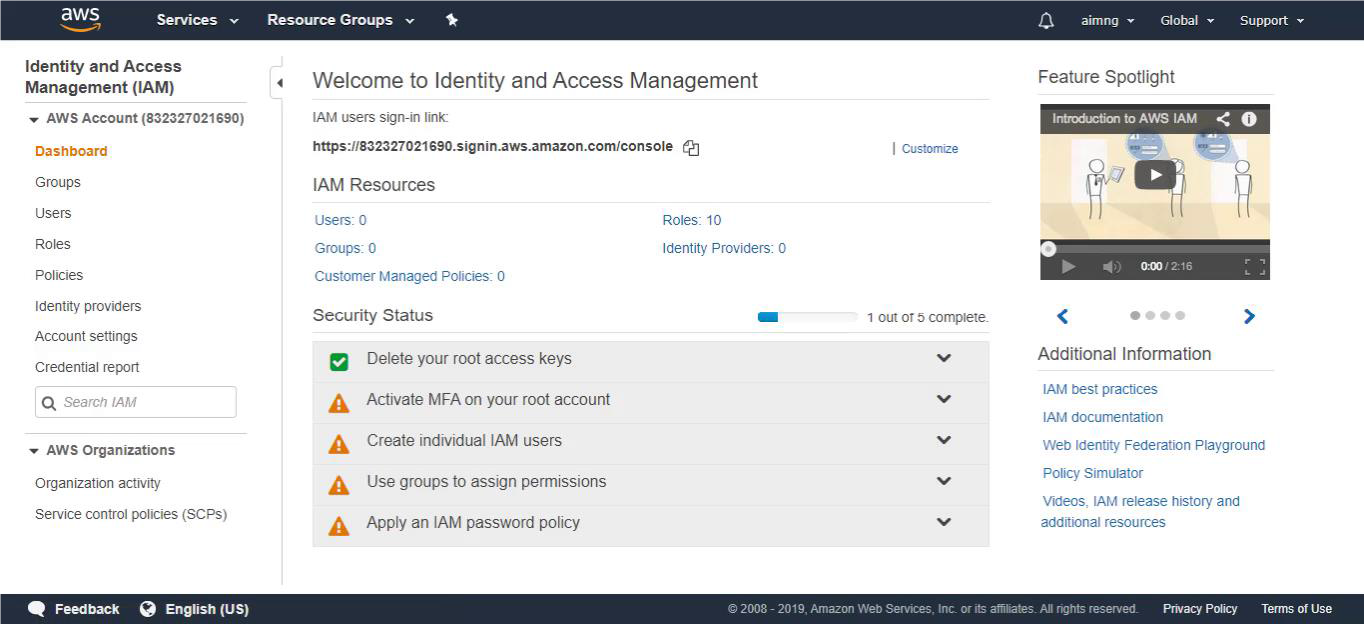Viewport: 1364px width, 624px height.
Task: Open Videos, IAM release history link
Action: click(x=1141, y=511)
